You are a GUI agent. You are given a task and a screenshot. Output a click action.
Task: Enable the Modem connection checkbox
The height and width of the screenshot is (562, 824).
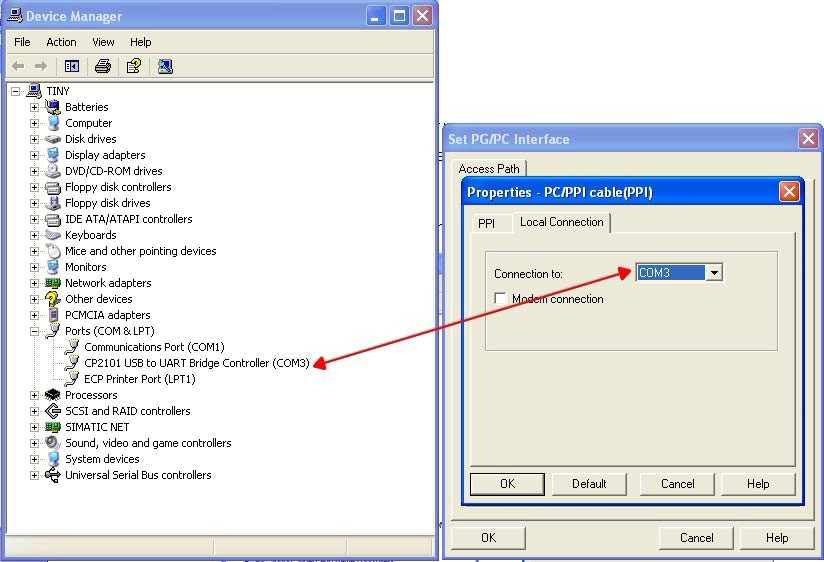click(x=501, y=299)
